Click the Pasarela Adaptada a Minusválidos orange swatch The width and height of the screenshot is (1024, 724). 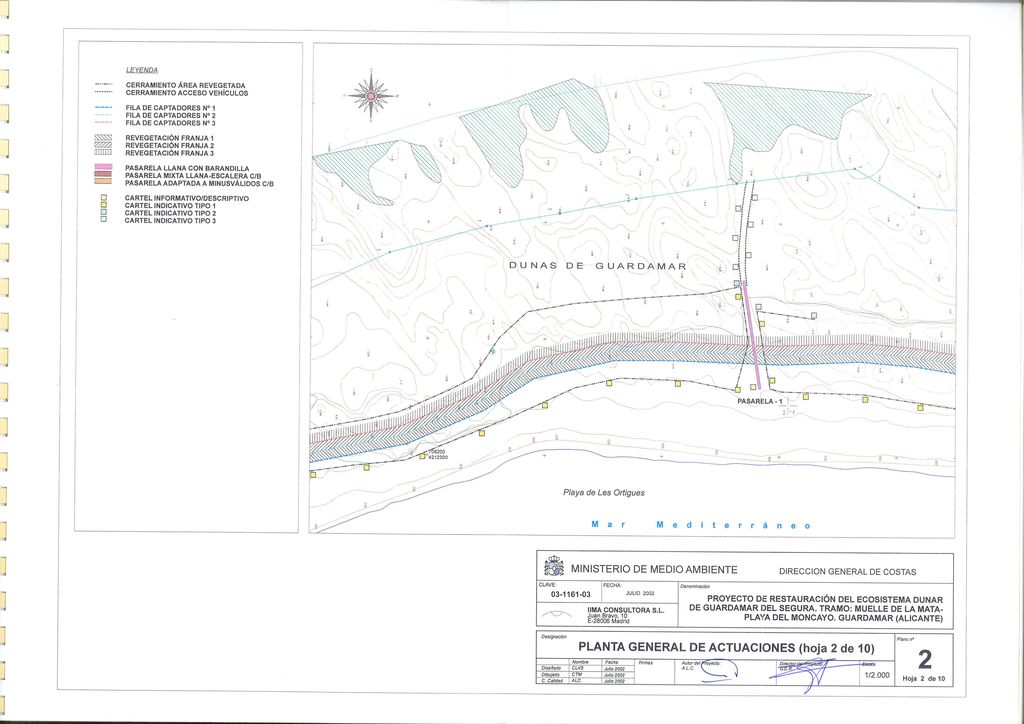(x=102, y=183)
